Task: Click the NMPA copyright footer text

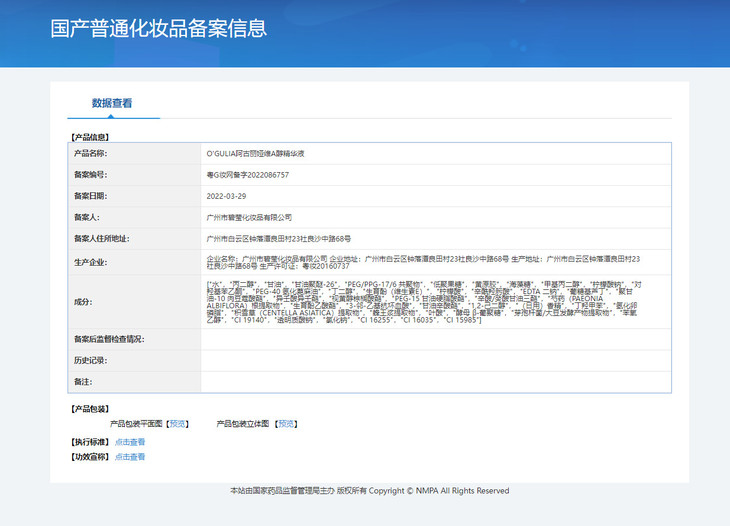Action: (x=369, y=491)
